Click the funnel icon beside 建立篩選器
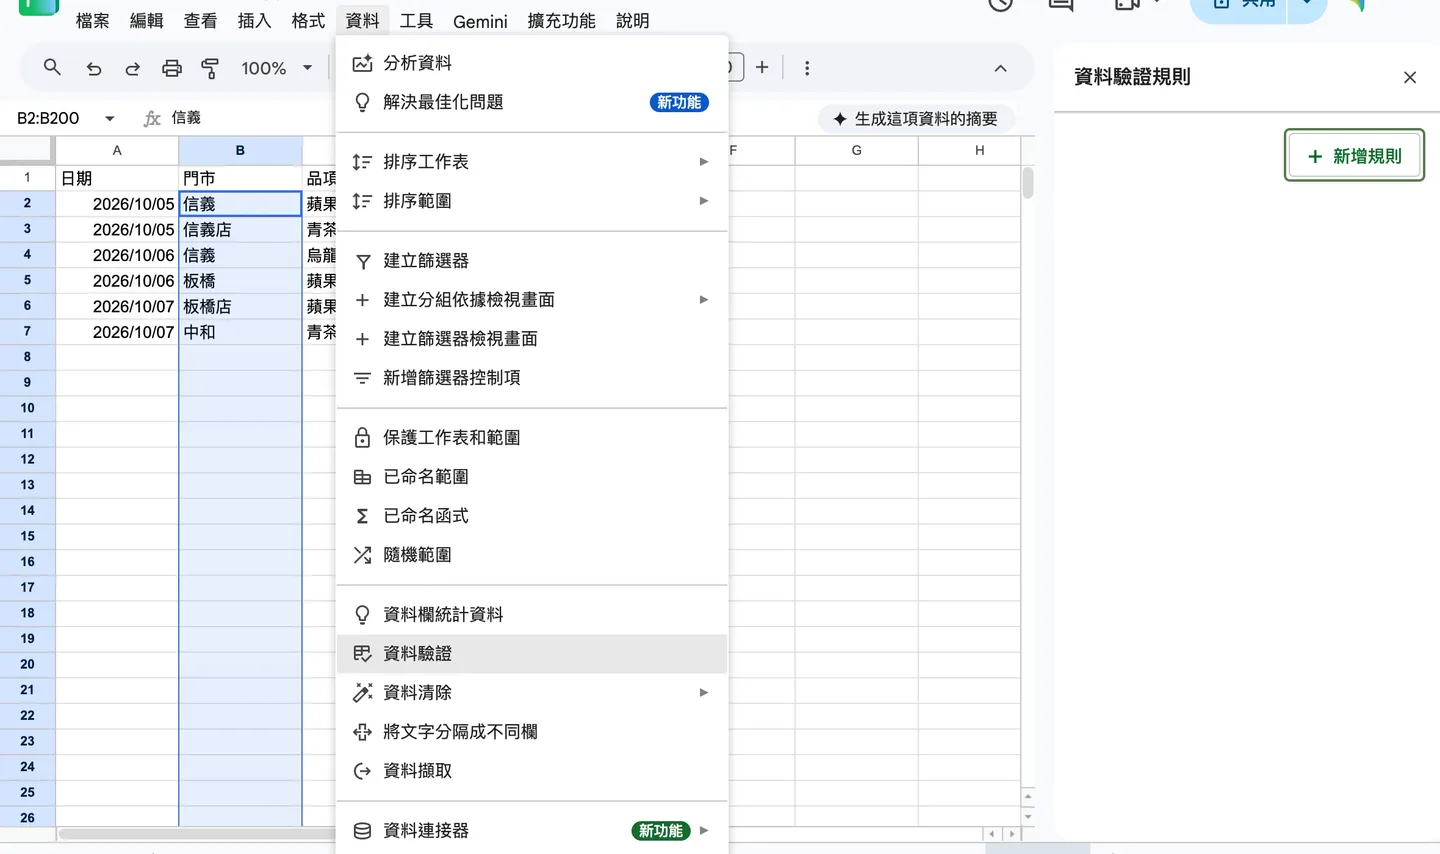The width and height of the screenshot is (1440, 854). coord(363,261)
